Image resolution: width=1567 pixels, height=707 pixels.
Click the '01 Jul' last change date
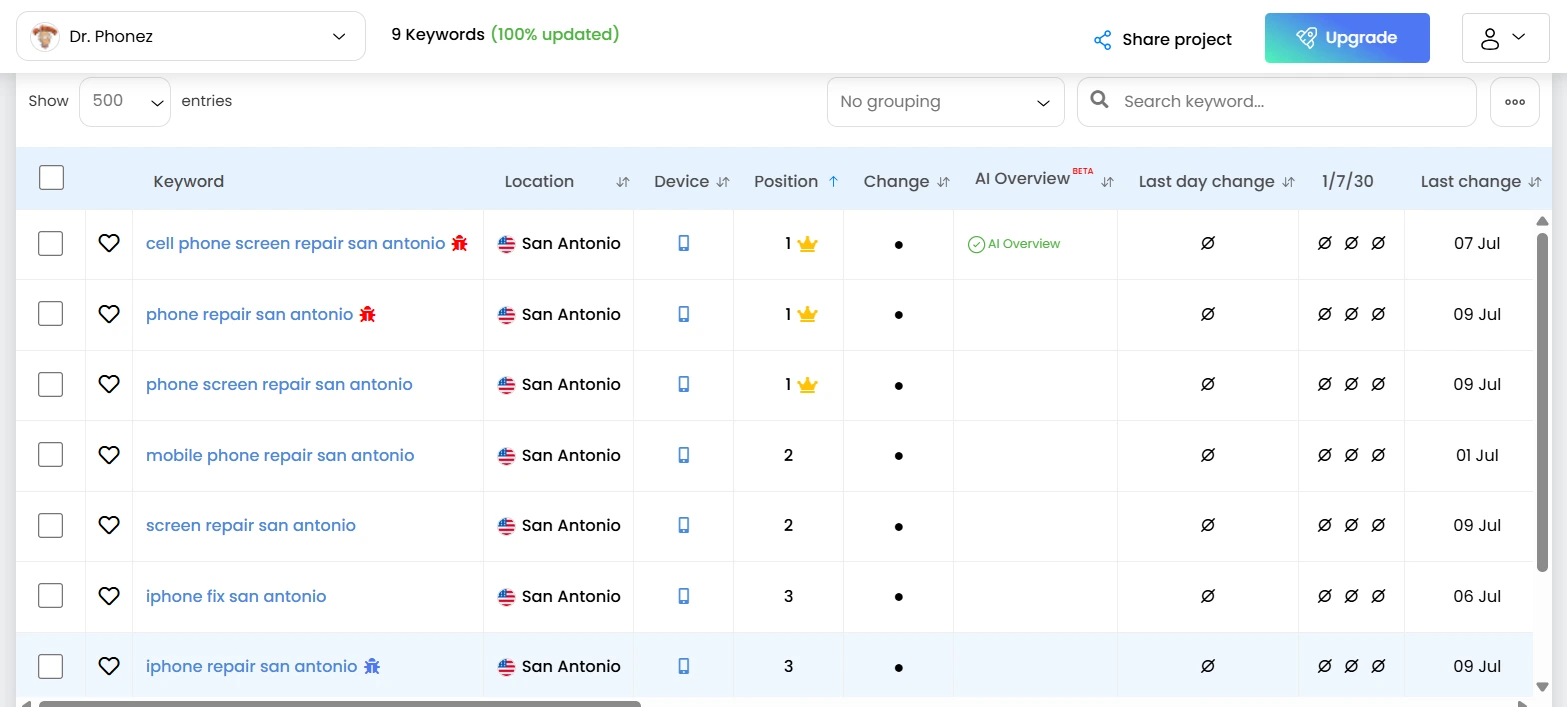coord(1477,455)
